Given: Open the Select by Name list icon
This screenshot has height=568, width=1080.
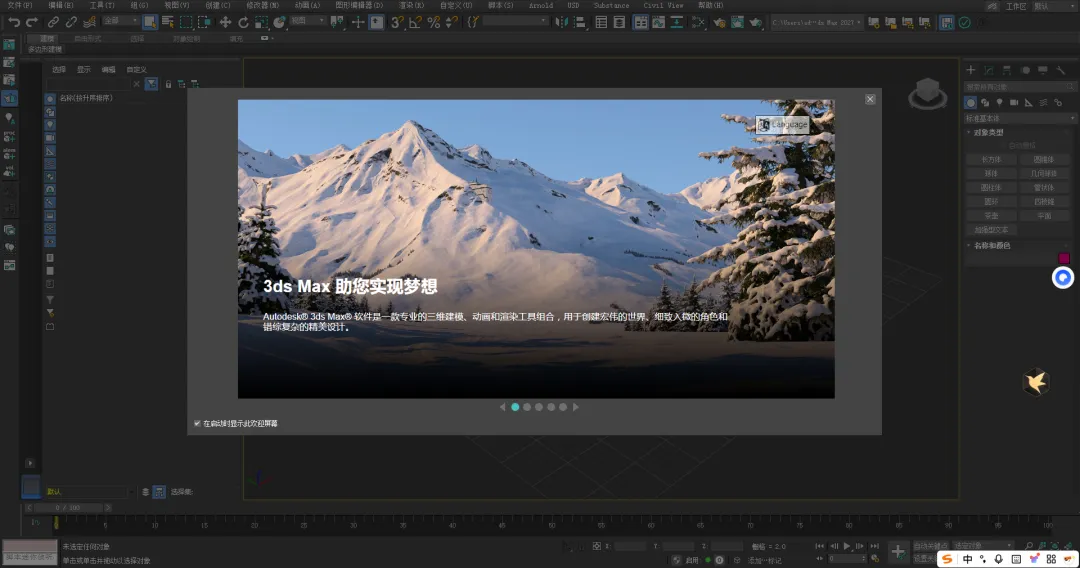Looking at the screenshot, I should tap(167, 23).
